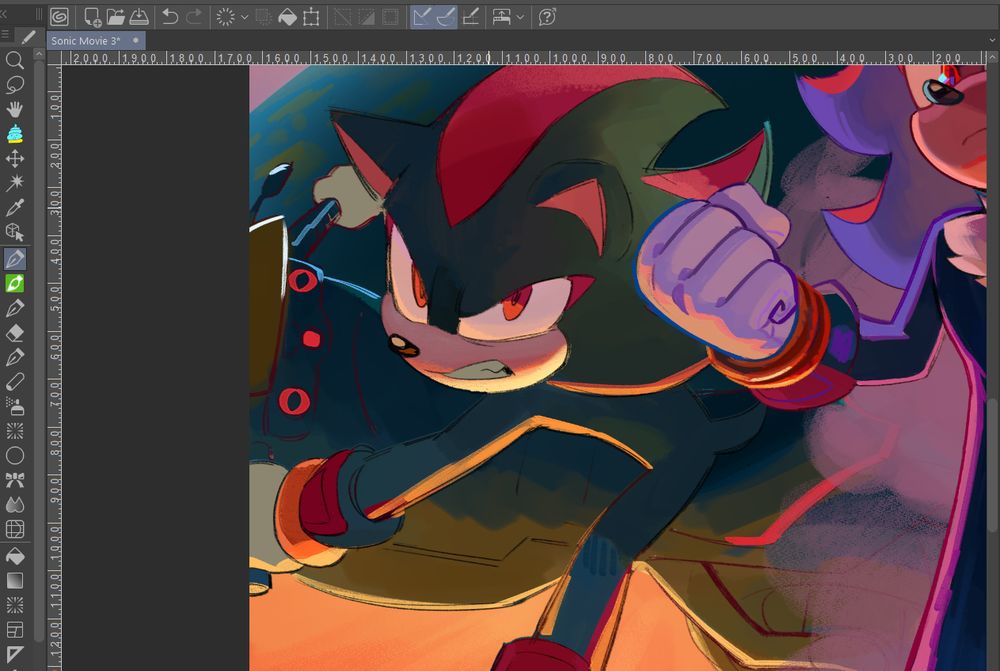Click Clear Outside Selection icon
Screen dimensions: 1000x671
263,17
